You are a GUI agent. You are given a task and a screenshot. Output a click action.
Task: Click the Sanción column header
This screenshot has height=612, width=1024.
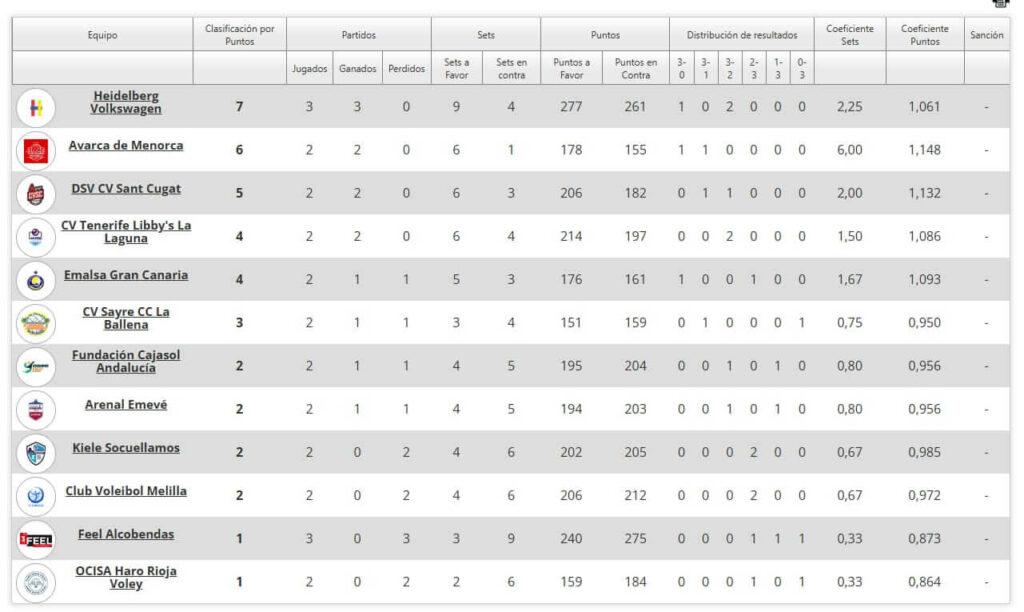tap(986, 35)
